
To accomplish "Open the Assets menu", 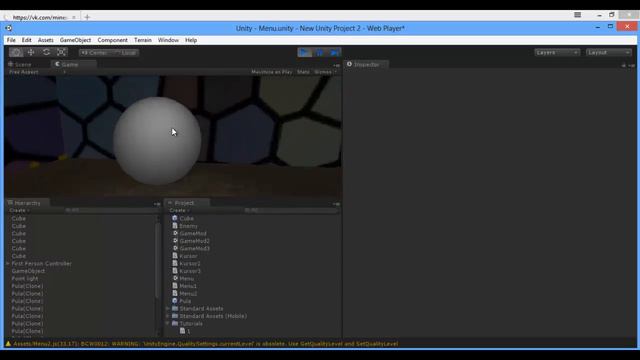I will point(46,40).
